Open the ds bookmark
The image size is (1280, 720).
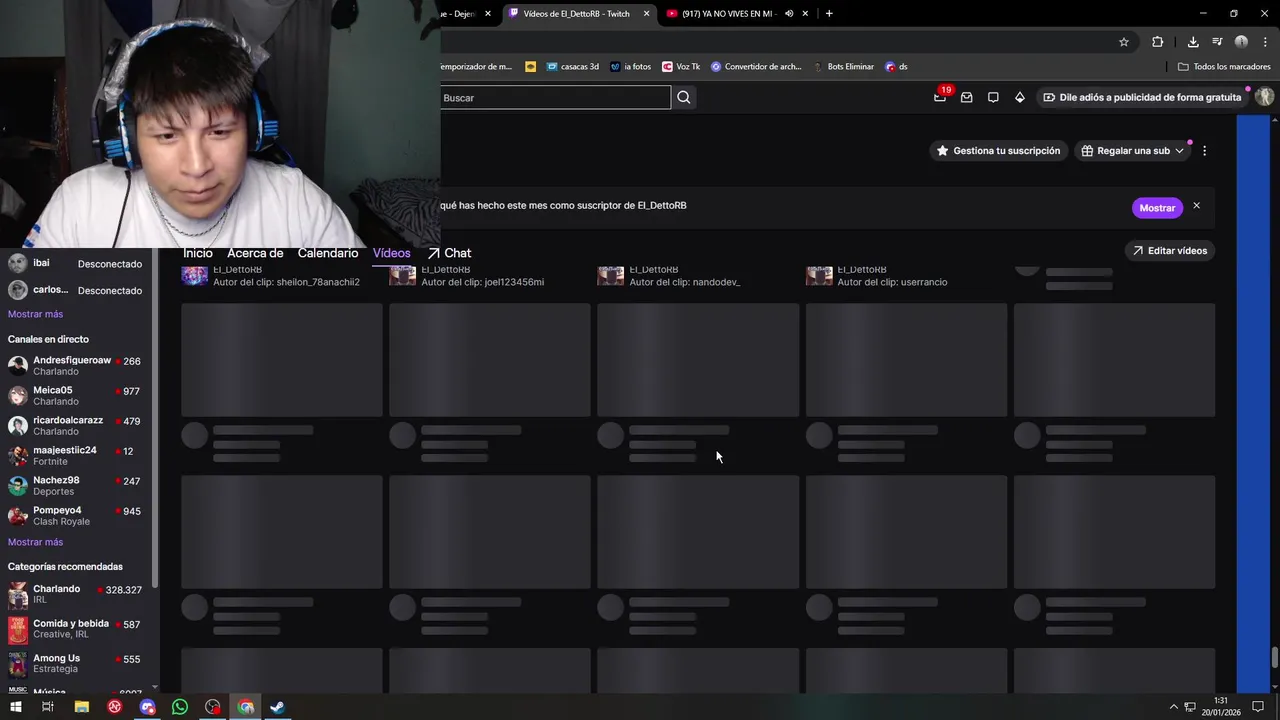click(x=896, y=67)
